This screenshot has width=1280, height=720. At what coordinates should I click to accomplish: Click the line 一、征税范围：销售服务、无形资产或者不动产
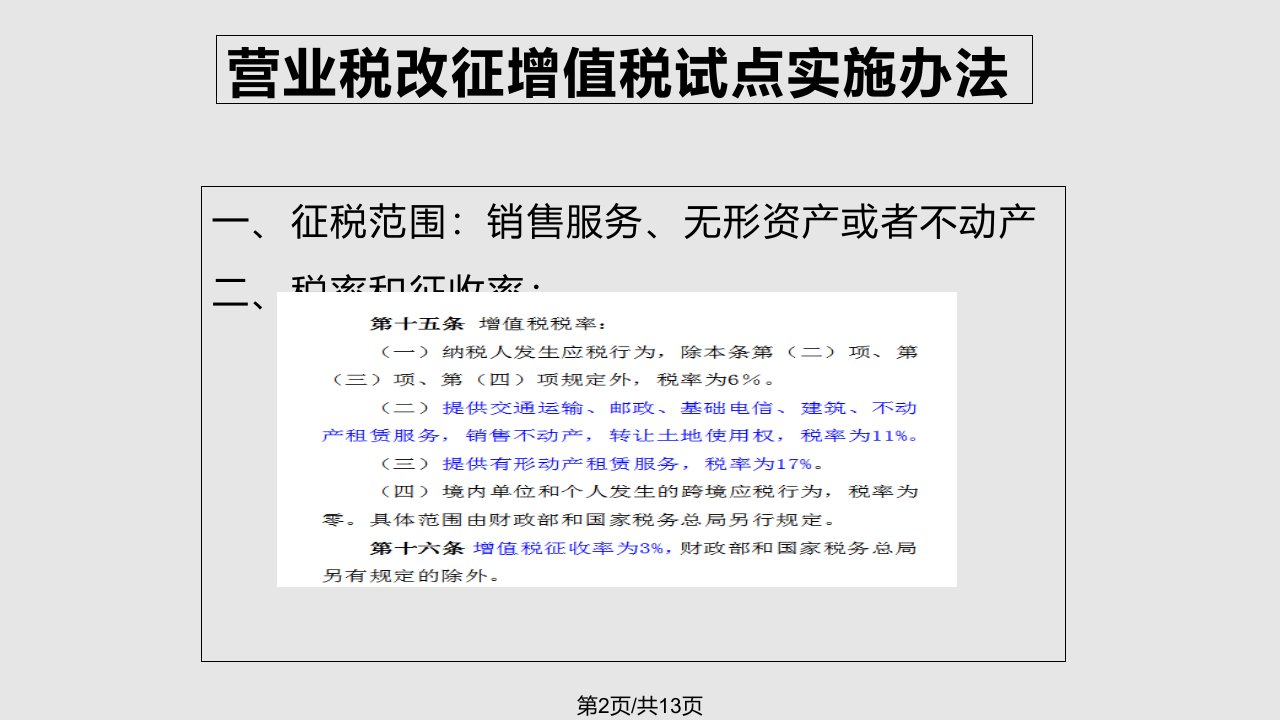pyautogui.click(x=625, y=223)
